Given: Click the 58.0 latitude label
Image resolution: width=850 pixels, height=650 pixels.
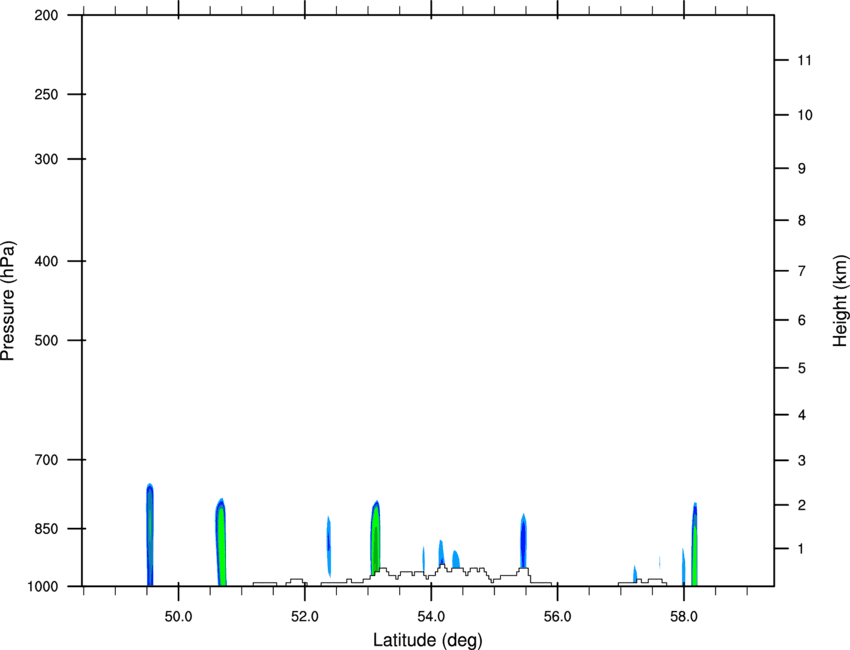Looking at the screenshot, I should point(684,616).
